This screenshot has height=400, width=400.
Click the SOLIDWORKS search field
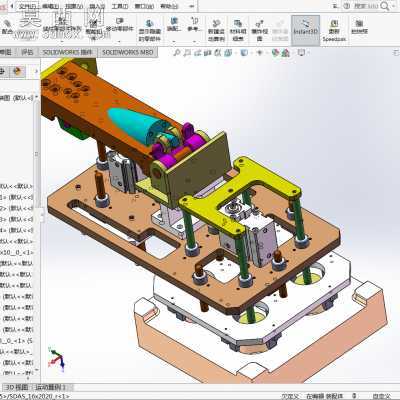click(x=366, y=6)
